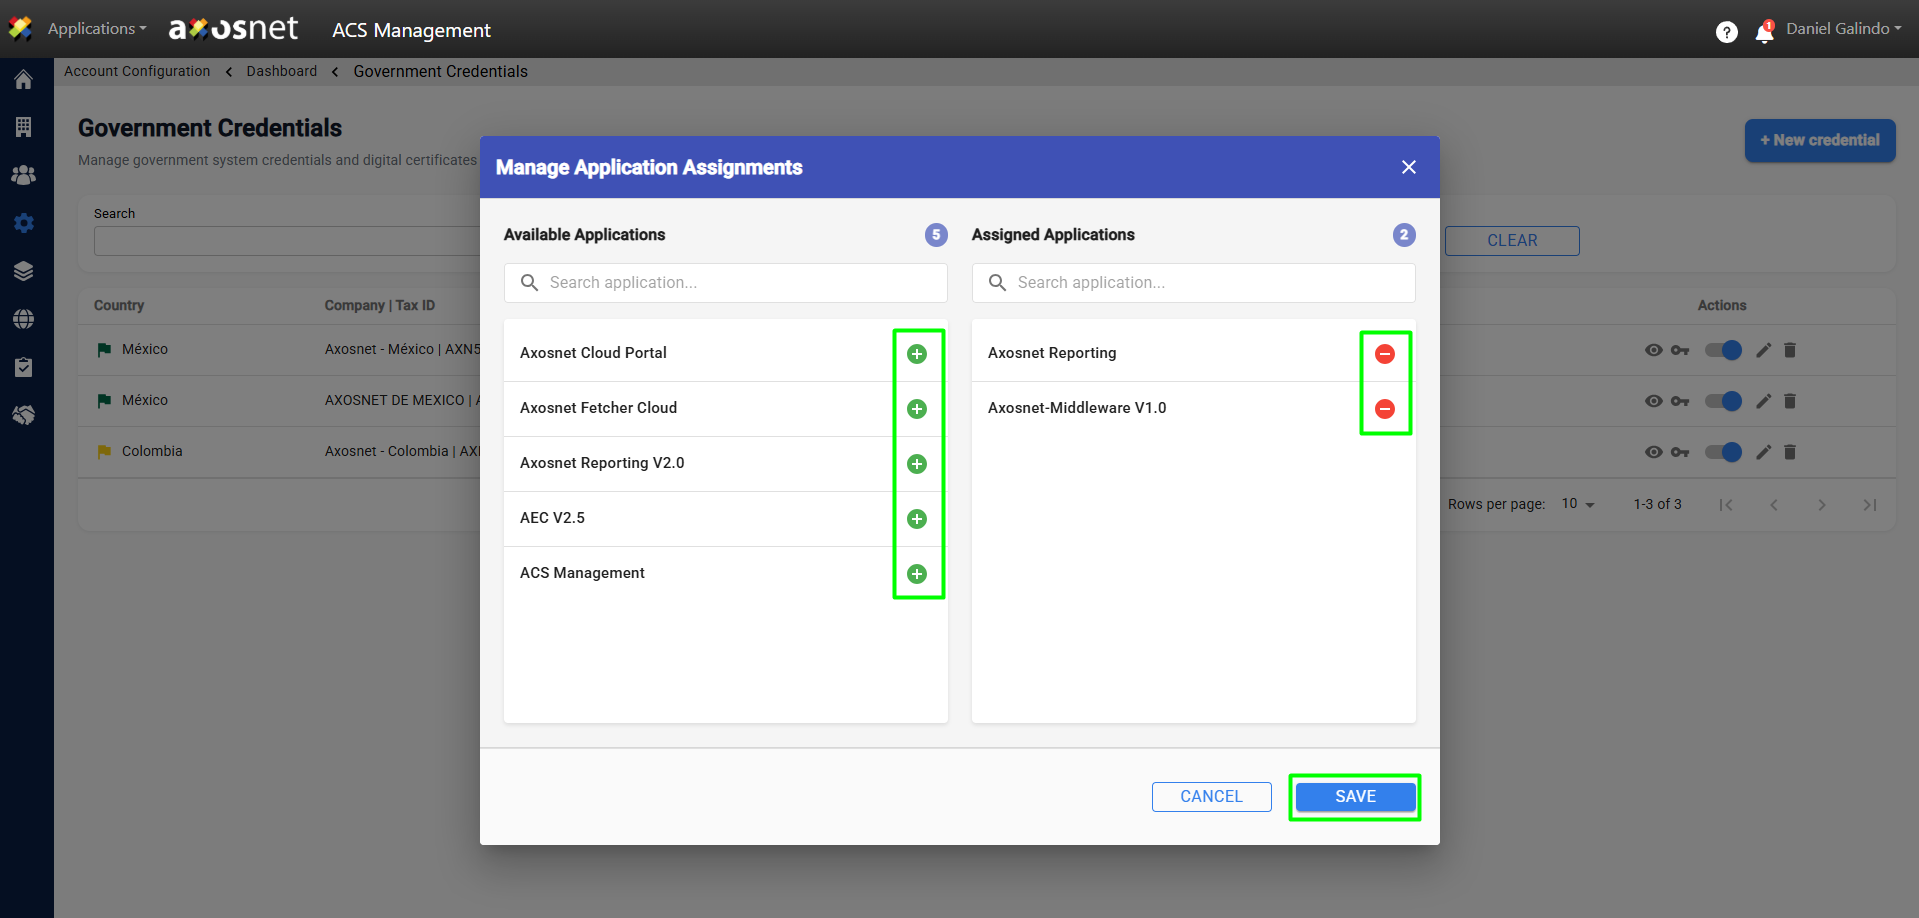This screenshot has width=1919, height=918.
Task: Remove Axosnet Reporting from assigned applications
Action: click(1384, 354)
